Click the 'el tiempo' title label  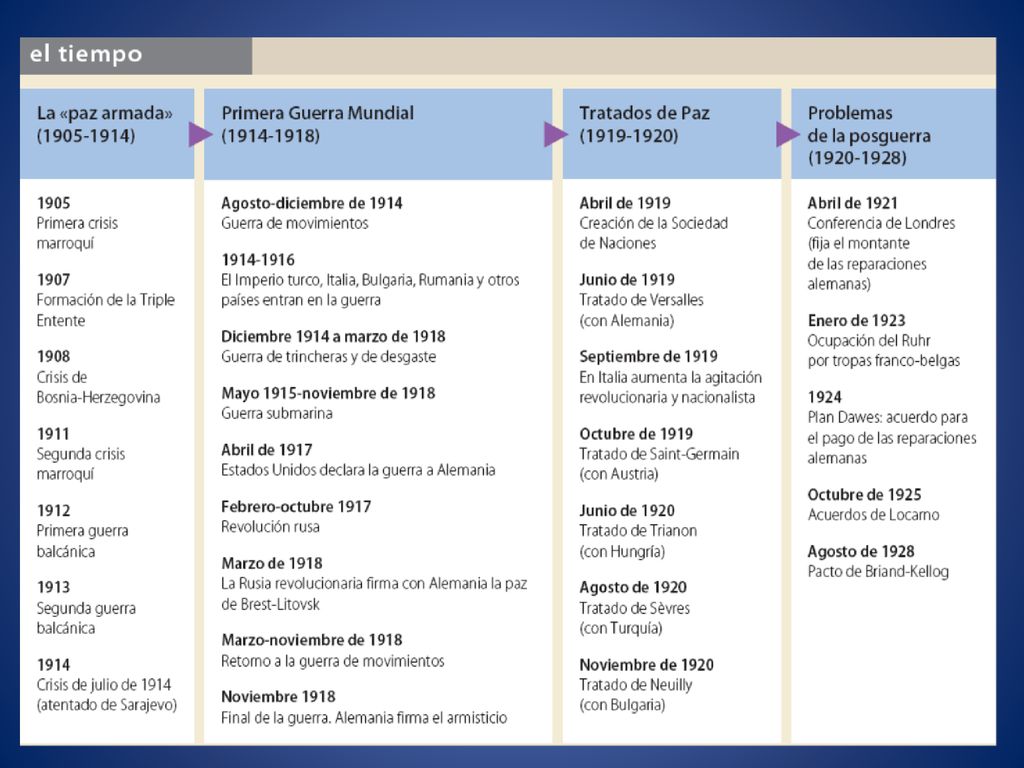click(86, 54)
